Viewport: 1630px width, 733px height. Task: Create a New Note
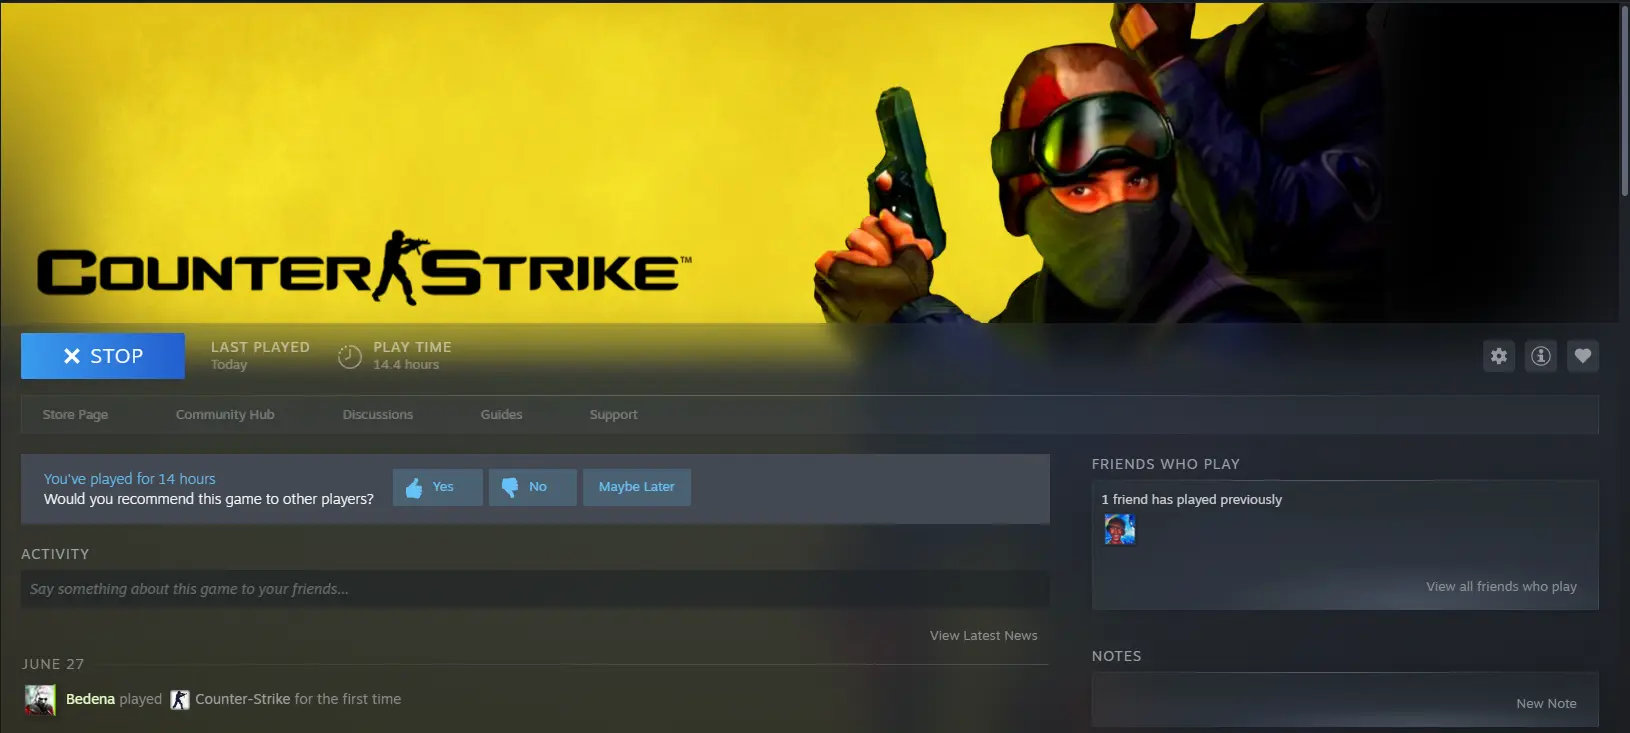click(1545, 704)
